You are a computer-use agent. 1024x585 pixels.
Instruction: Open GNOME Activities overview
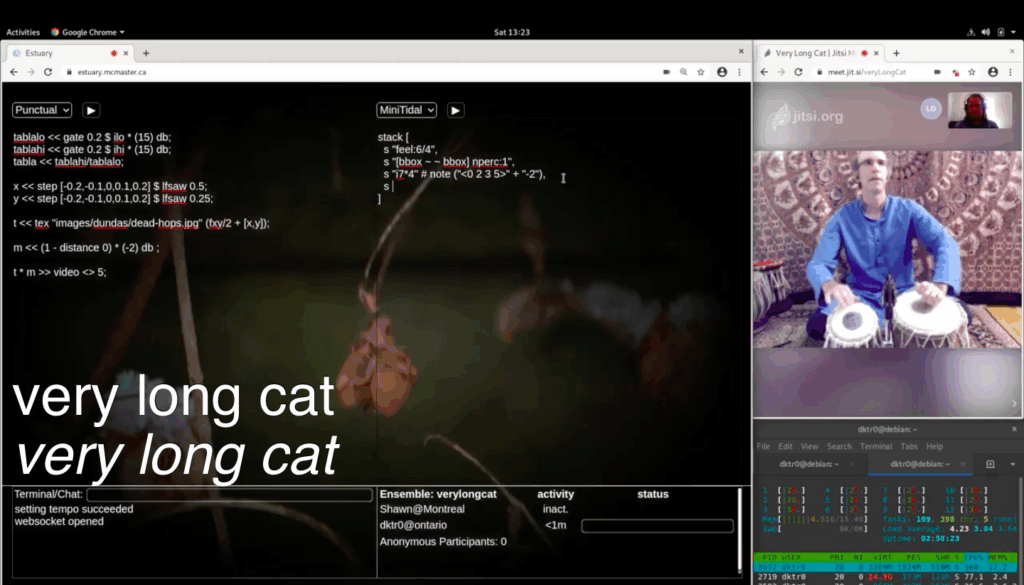point(23,32)
